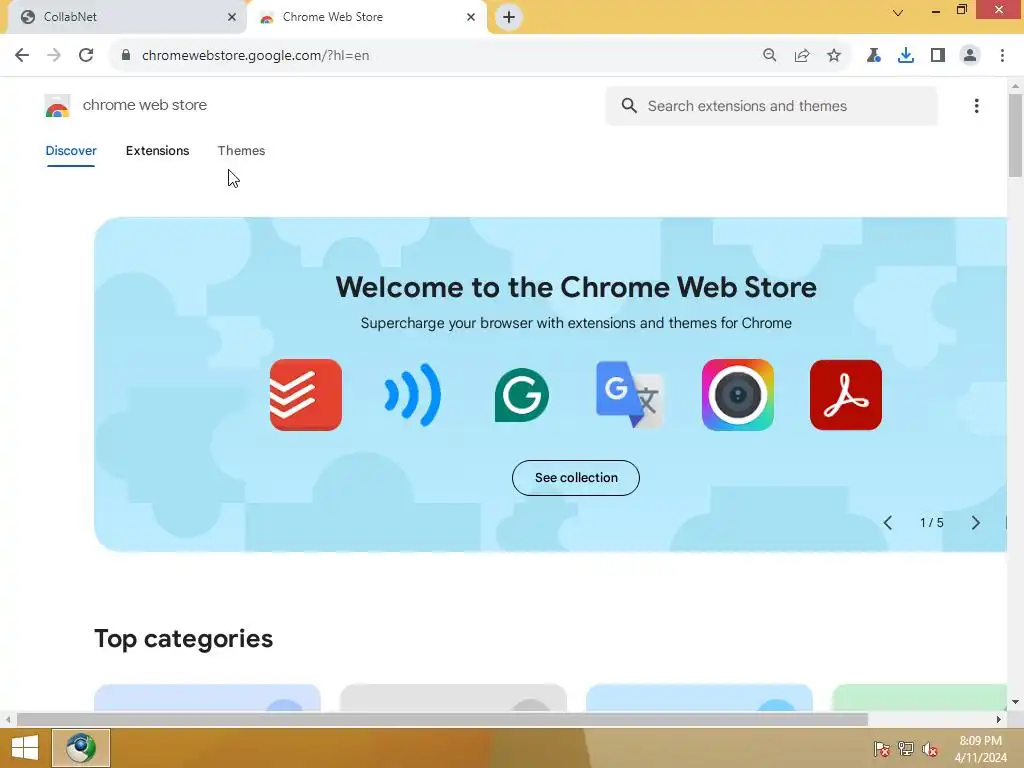Image resolution: width=1024 pixels, height=768 pixels.
Task: Click the scroll down arrow
Action: (x=1015, y=702)
